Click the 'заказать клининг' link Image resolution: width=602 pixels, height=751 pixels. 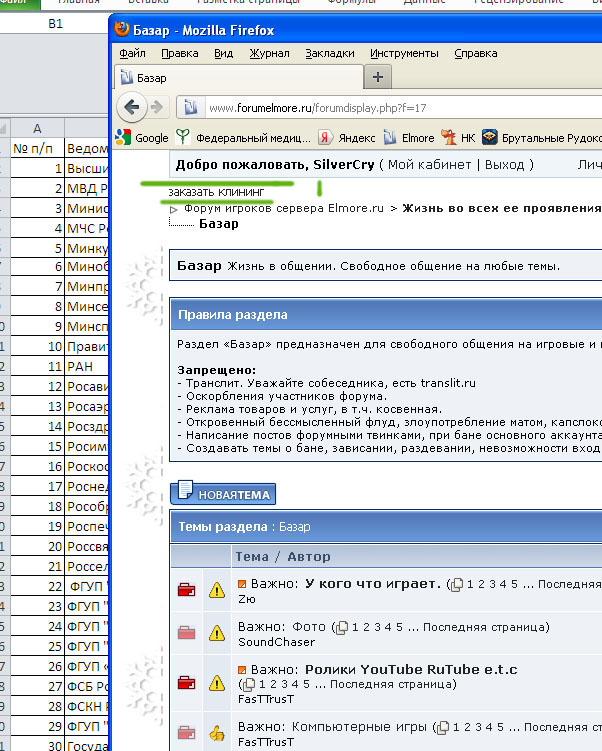216,192
